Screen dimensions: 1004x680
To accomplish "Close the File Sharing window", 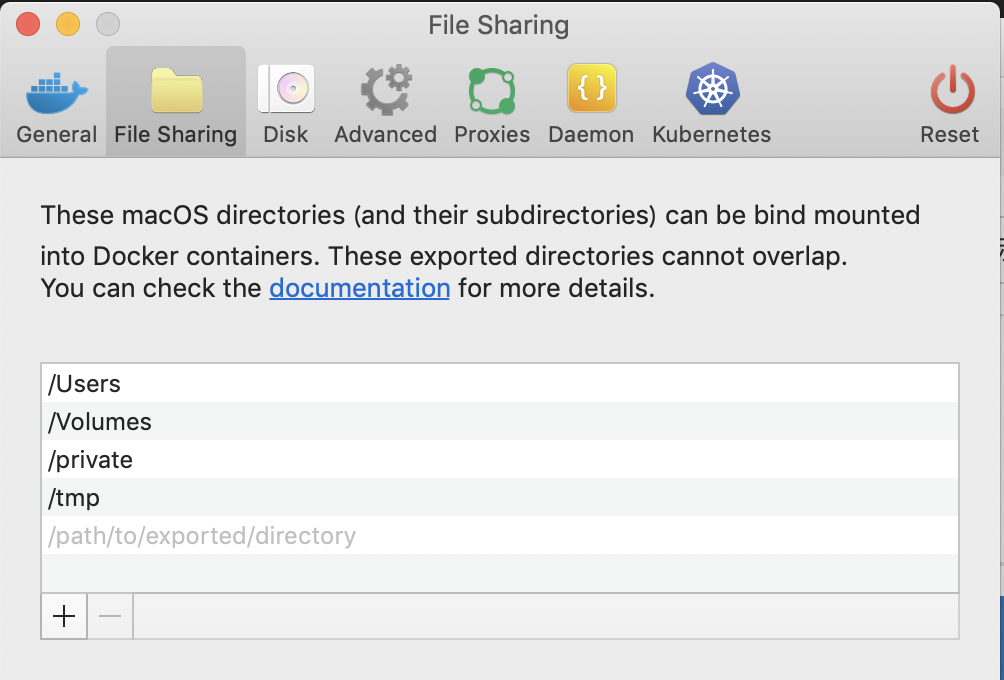I will coord(28,24).
